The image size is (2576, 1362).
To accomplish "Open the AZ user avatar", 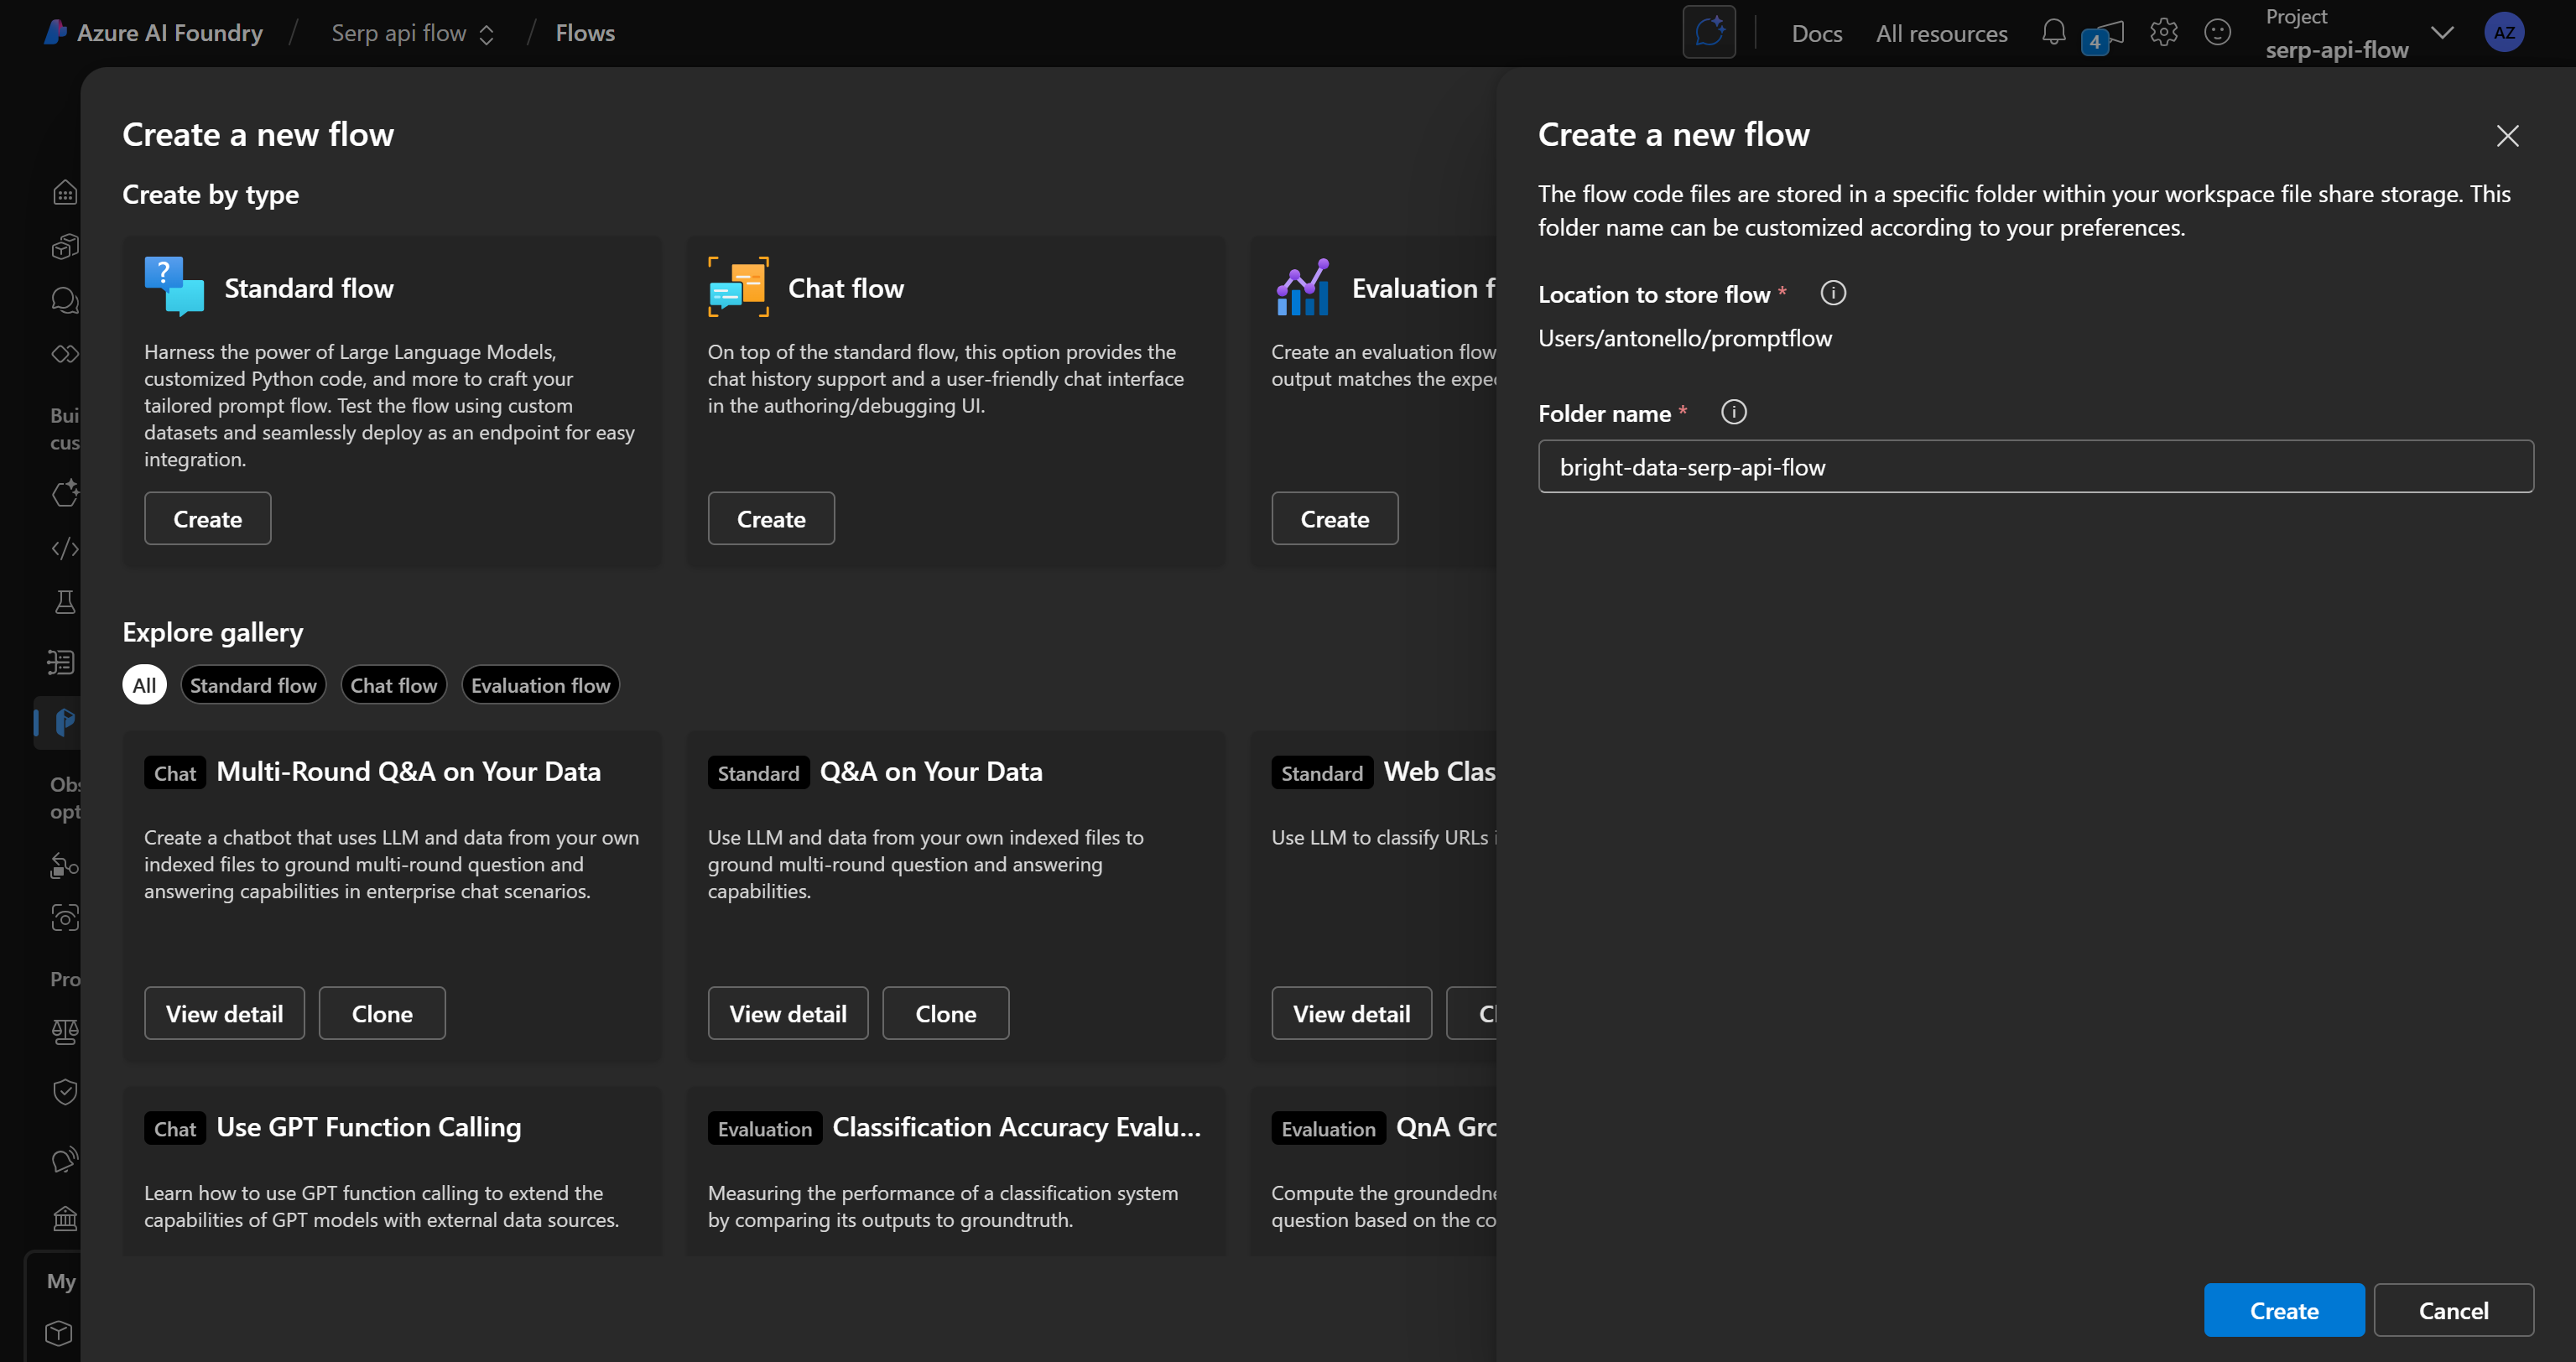I will [2503, 32].
